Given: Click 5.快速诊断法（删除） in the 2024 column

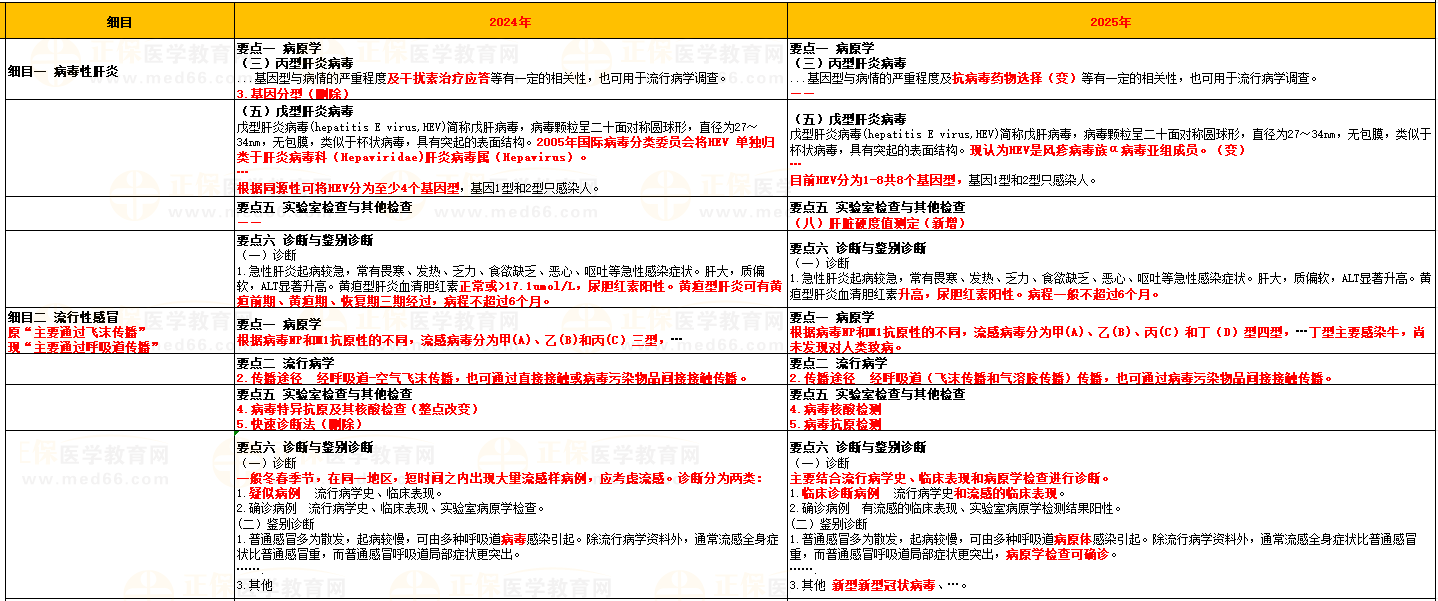Looking at the screenshot, I should tap(300, 424).
